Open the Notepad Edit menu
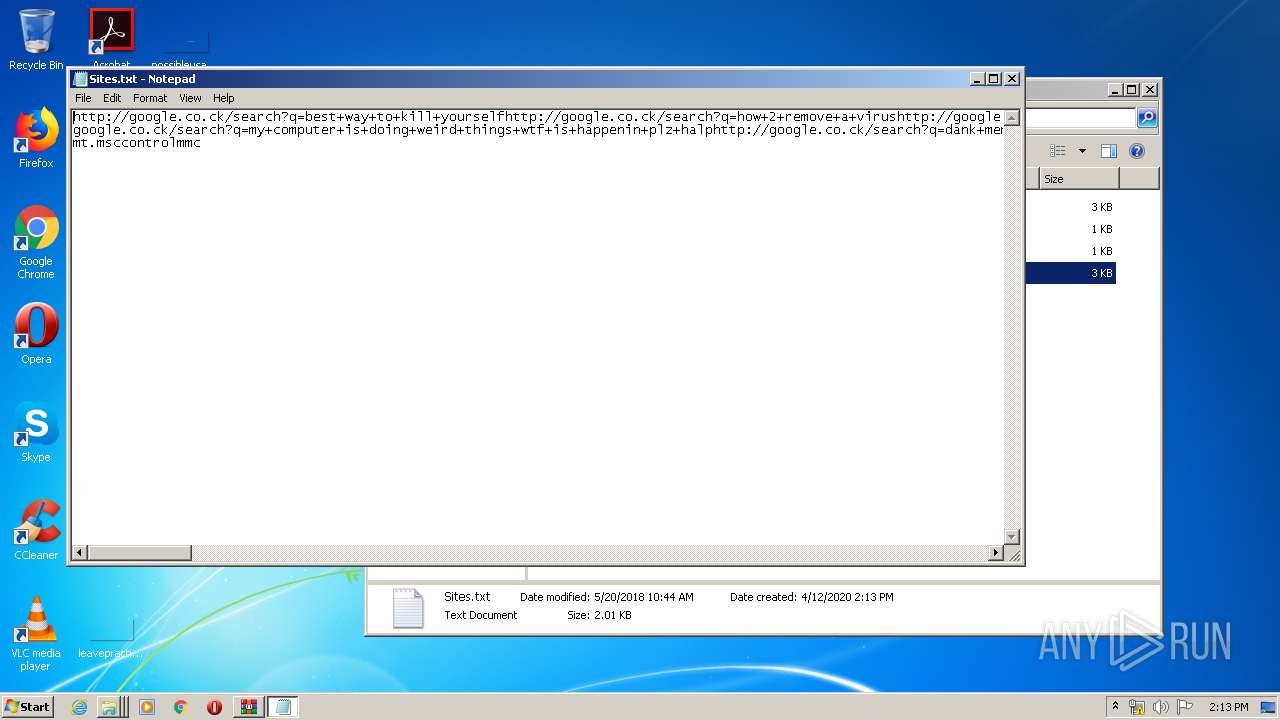Image resolution: width=1280 pixels, height=720 pixels. tap(112, 98)
